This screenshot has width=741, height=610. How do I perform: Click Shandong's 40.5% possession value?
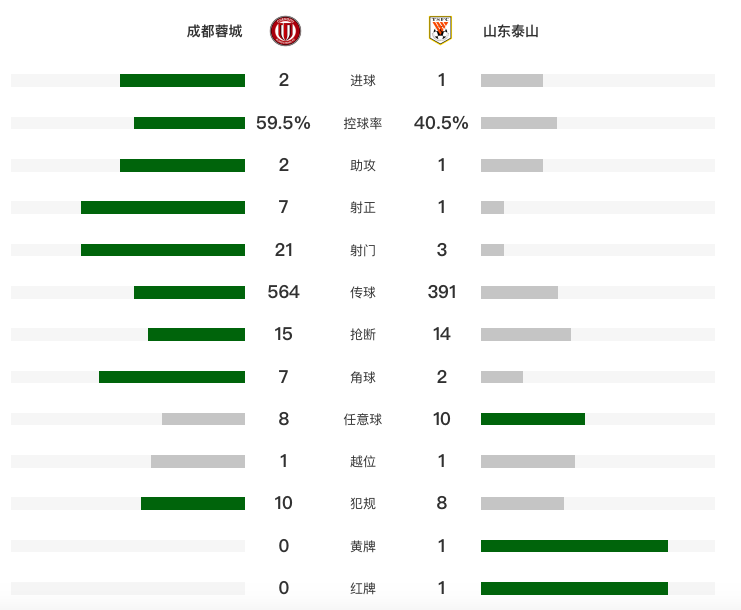pos(441,123)
